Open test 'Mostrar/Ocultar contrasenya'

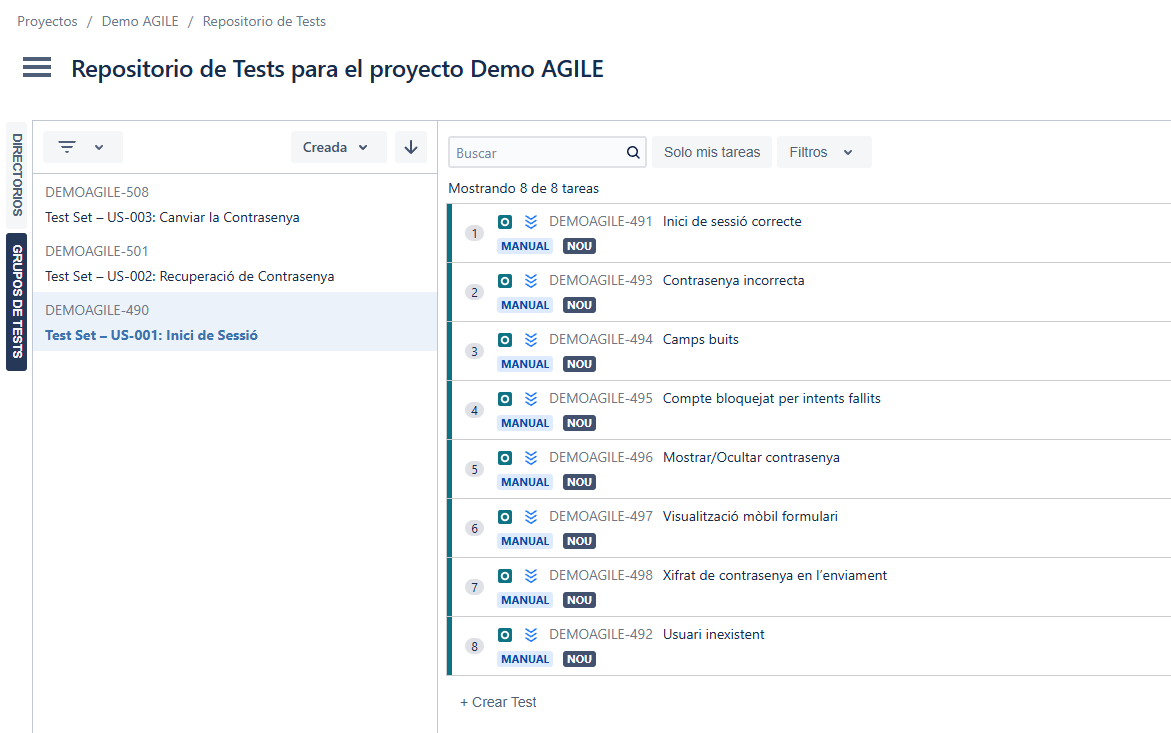(x=751, y=458)
